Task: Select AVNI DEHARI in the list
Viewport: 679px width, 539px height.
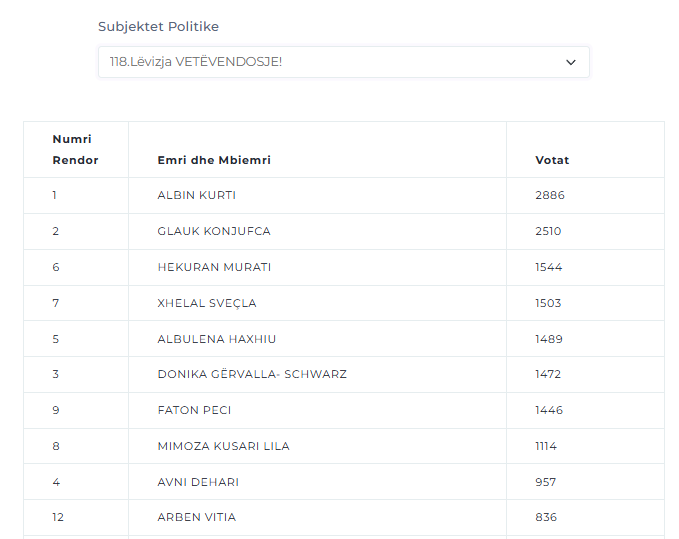Action: pyautogui.click(x=198, y=482)
